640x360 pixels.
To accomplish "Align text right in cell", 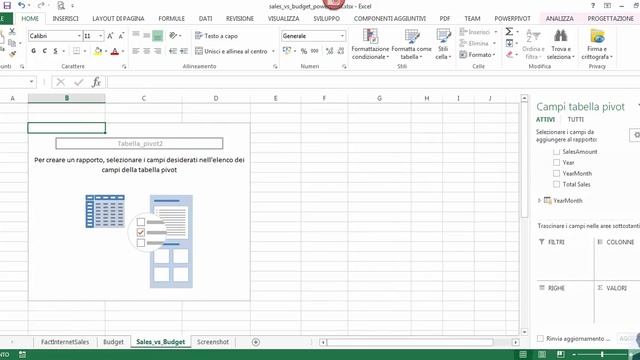I will [x=157, y=51].
